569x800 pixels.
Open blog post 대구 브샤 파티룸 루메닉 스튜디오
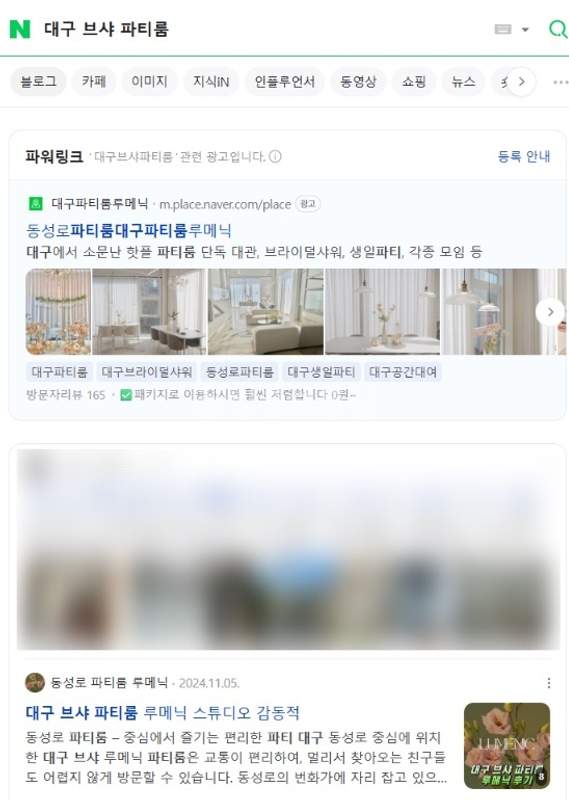[x=162, y=712]
